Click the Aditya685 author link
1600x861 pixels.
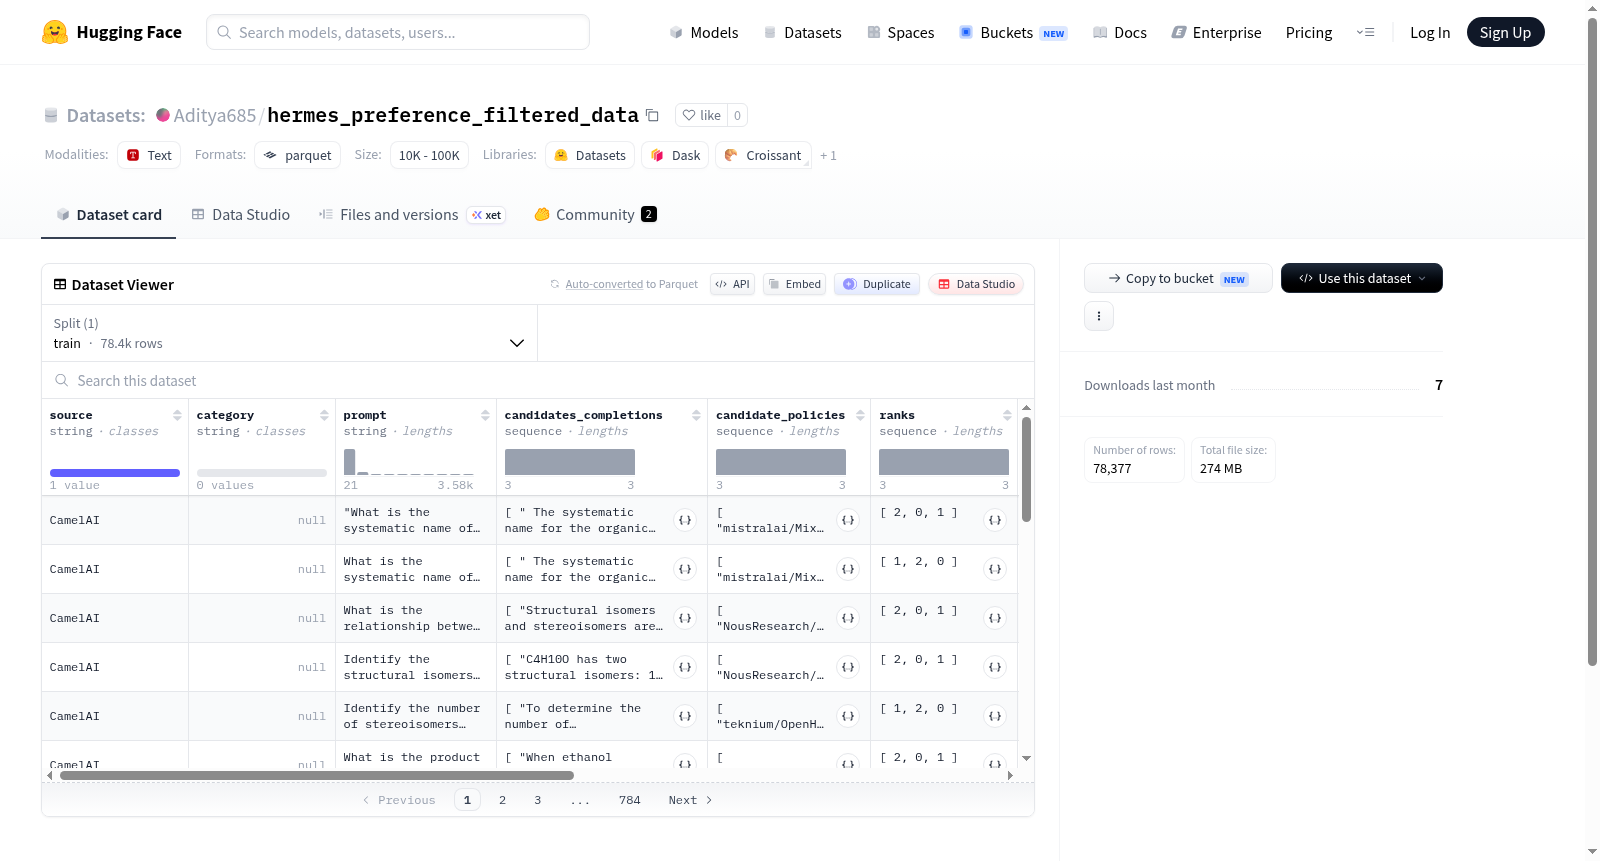[x=214, y=115]
